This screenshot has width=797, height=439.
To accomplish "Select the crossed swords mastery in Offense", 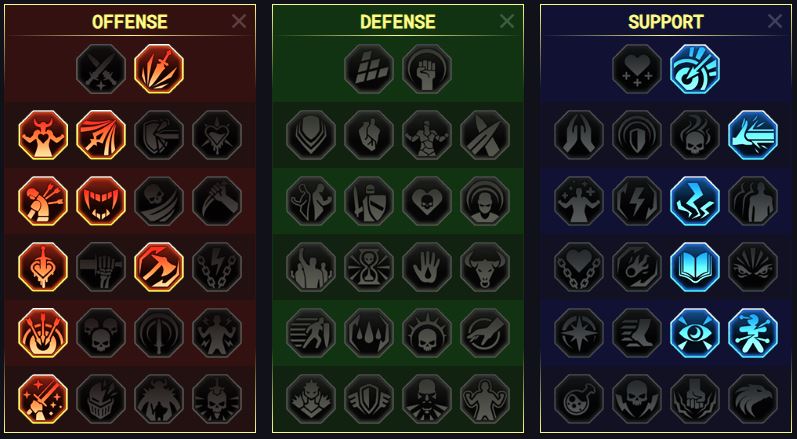I will tap(101, 69).
